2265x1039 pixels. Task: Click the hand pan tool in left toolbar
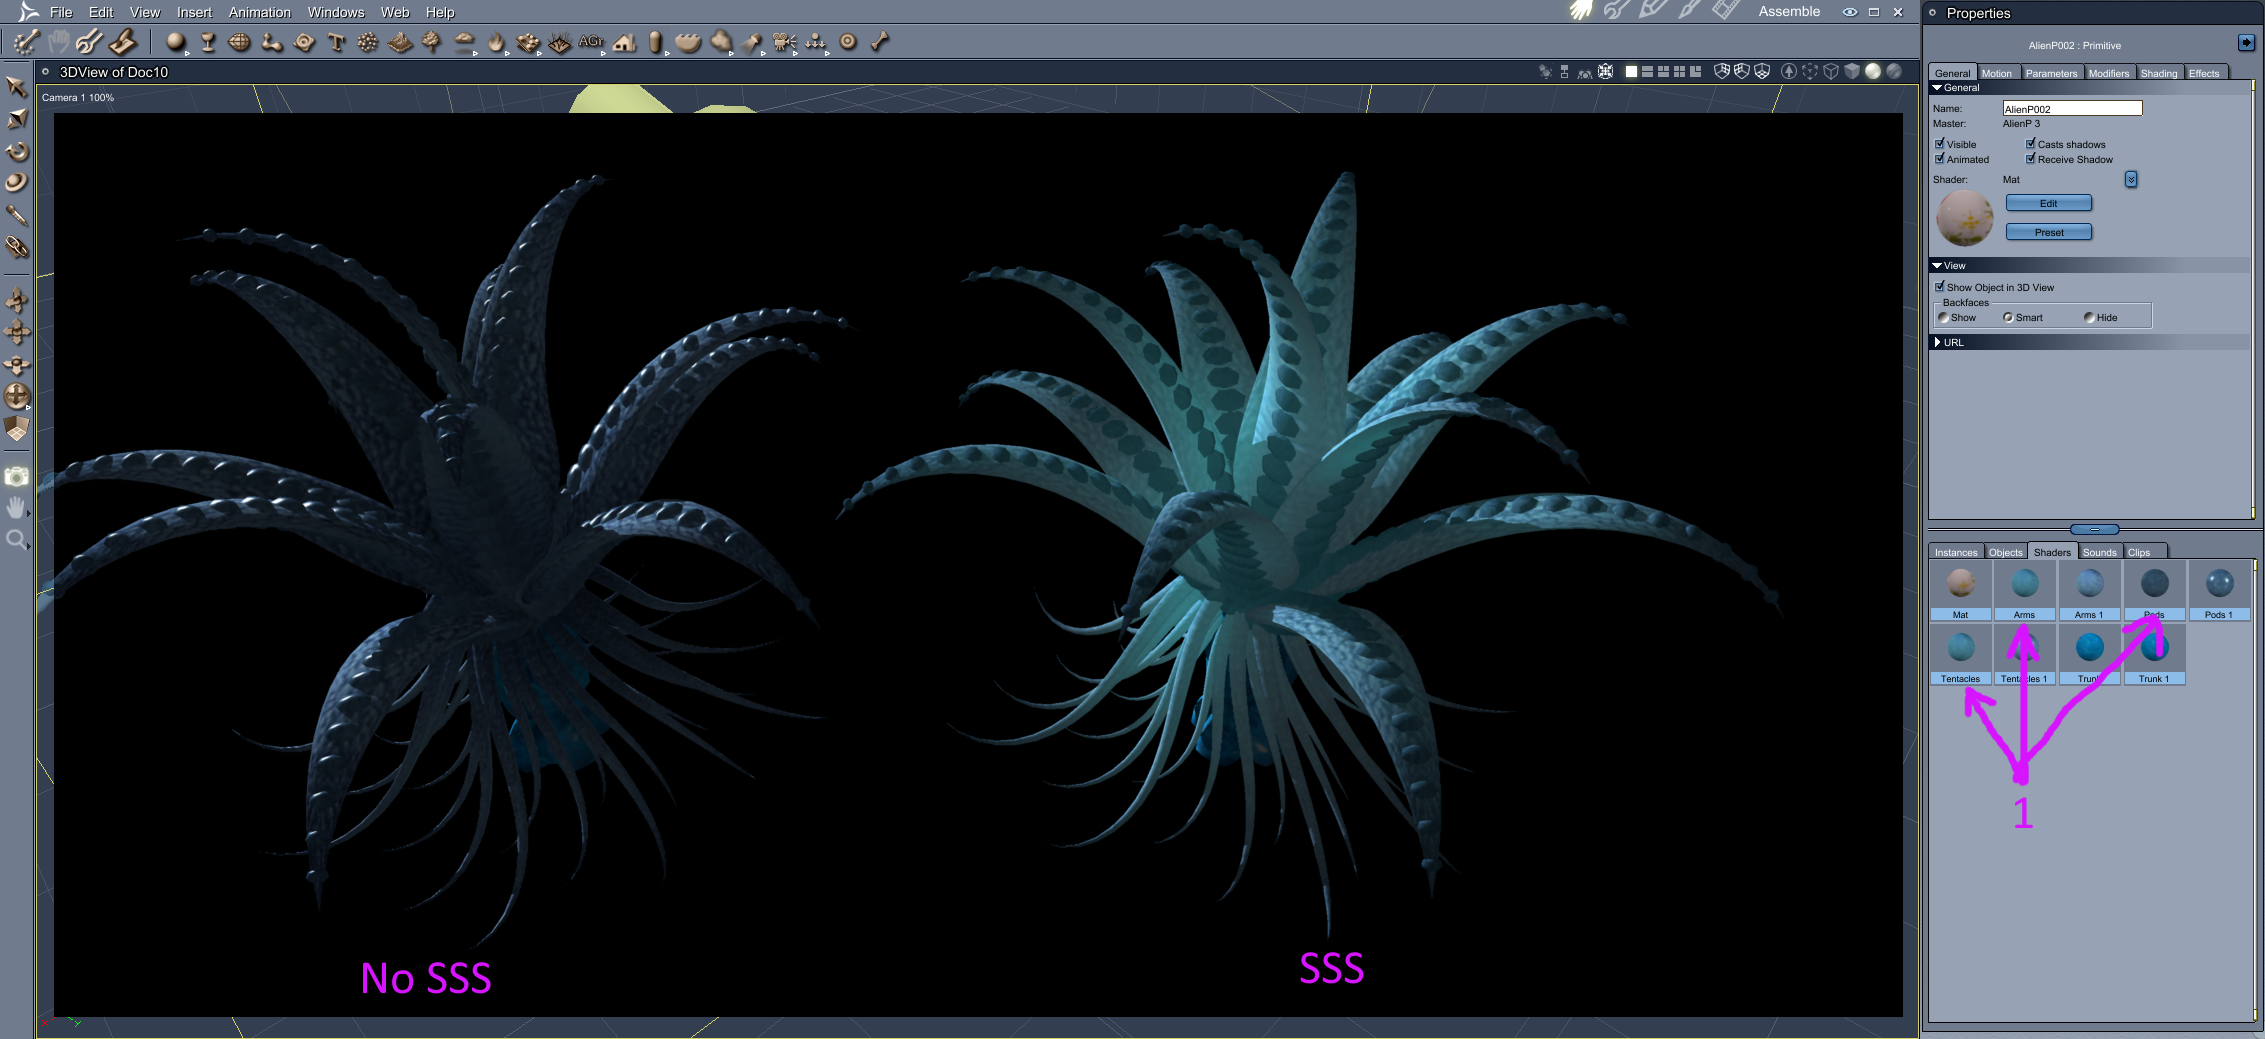(x=17, y=508)
